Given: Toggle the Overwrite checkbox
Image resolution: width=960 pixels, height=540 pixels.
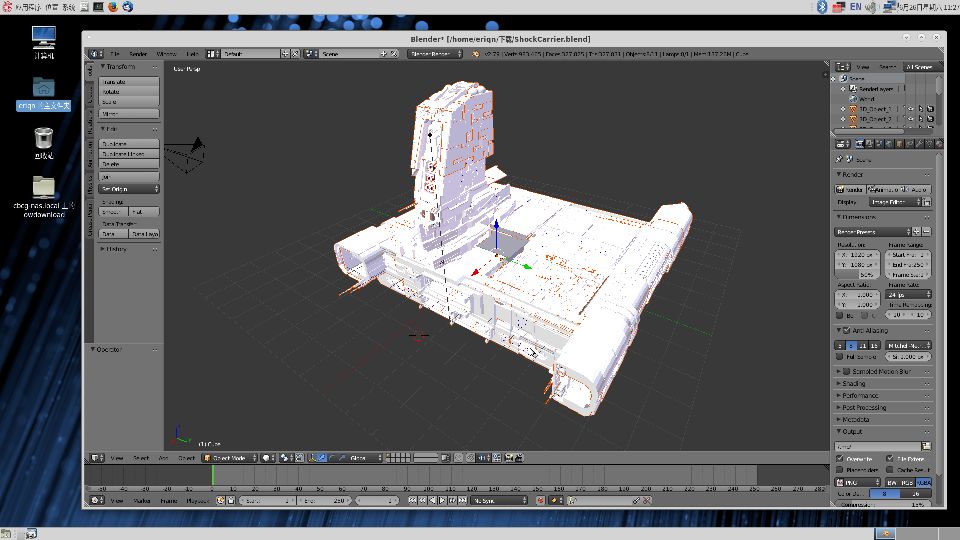Looking at the screenshot, I should (840, 458).
